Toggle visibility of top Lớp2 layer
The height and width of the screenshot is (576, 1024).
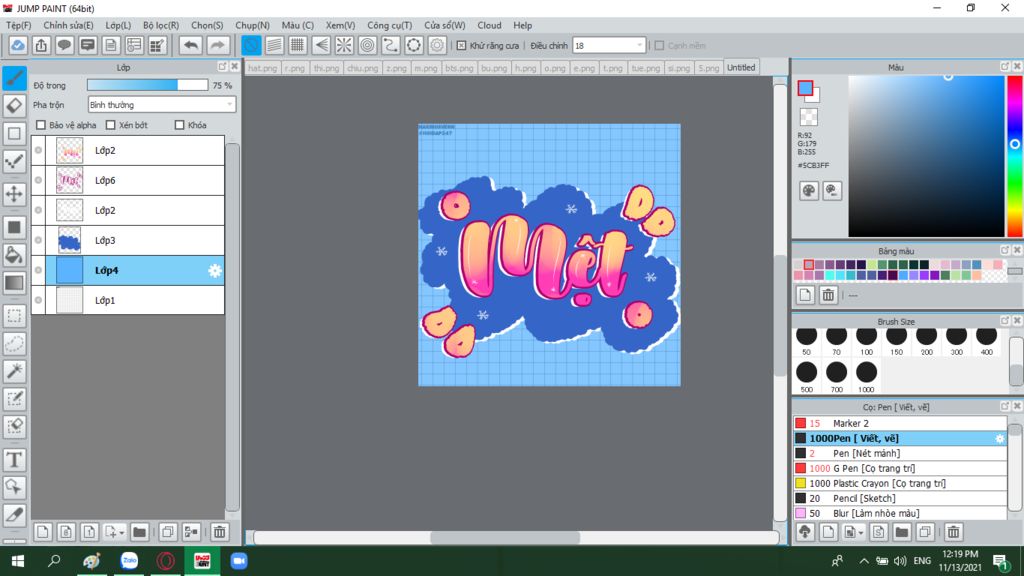pos(39,150)
